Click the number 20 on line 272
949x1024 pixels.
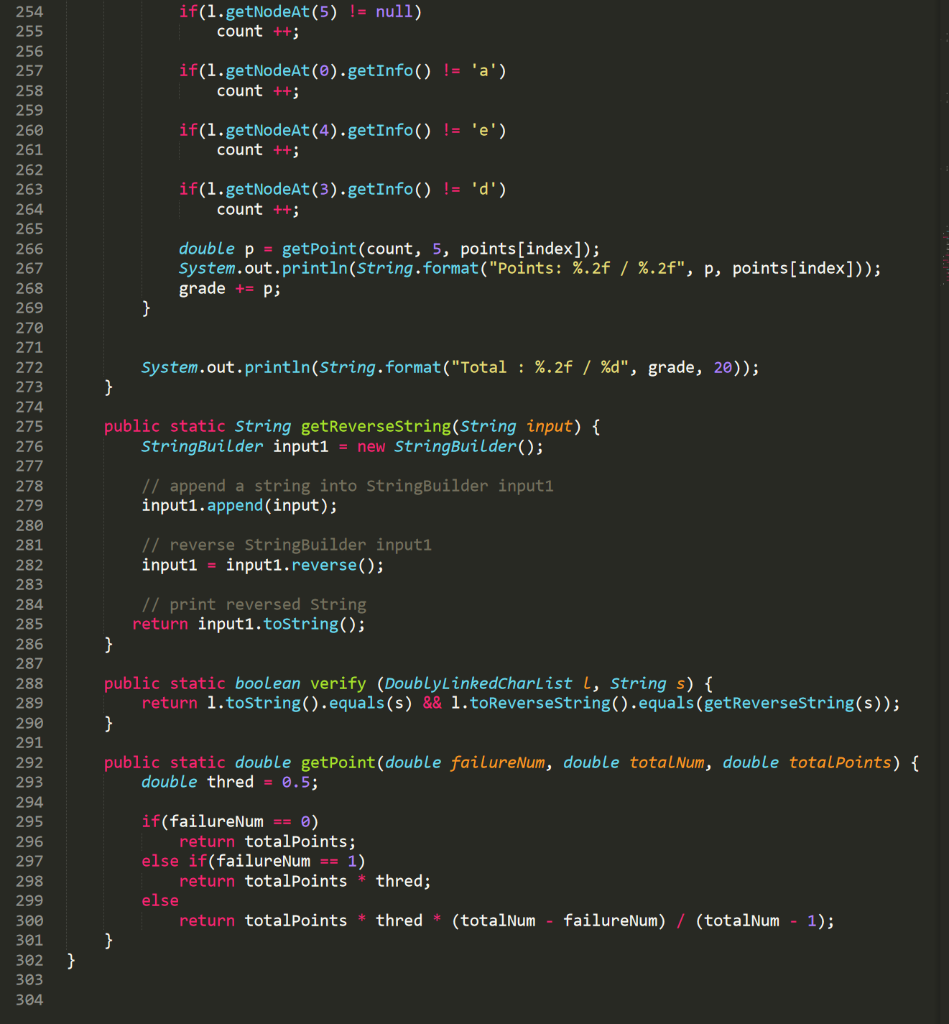pos(722,368)
